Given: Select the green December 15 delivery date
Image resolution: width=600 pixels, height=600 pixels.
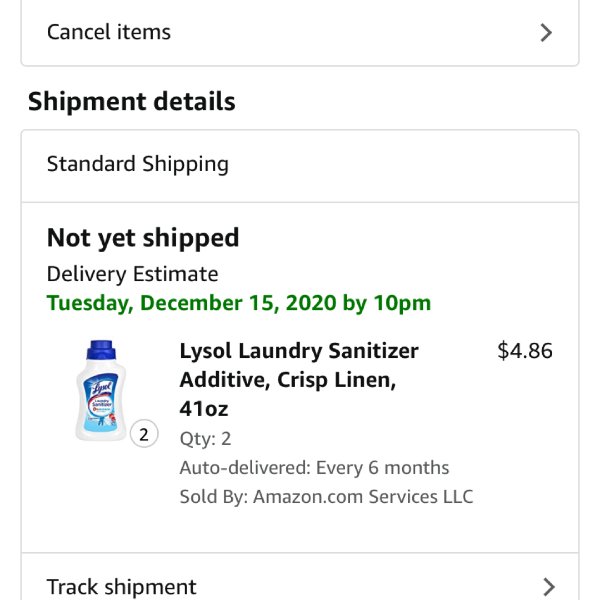Looking at the screenshot, I should coord(239,303).
